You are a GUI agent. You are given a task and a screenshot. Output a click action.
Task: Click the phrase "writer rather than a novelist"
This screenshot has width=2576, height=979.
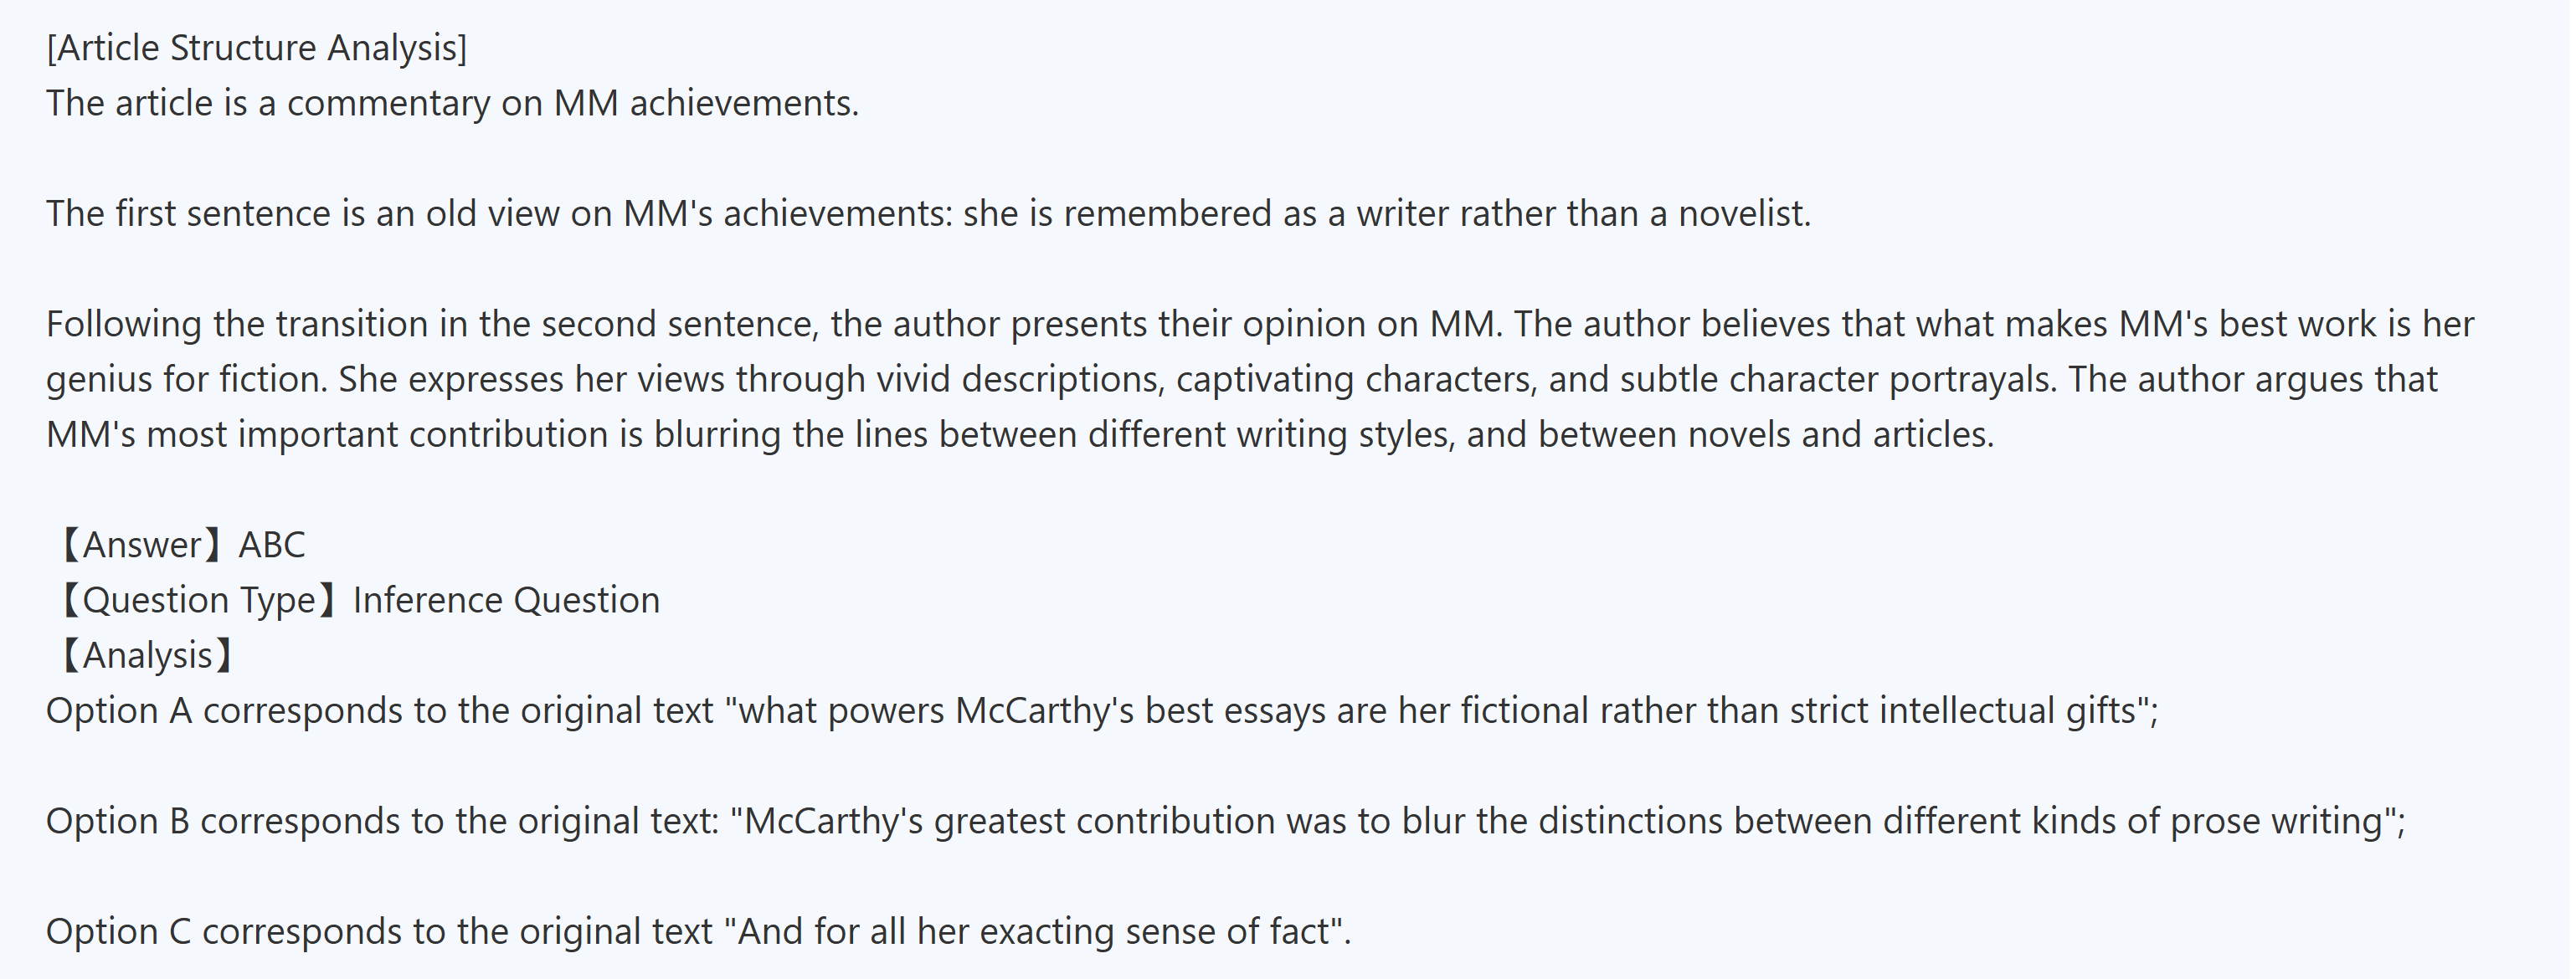pos(1583,213)
